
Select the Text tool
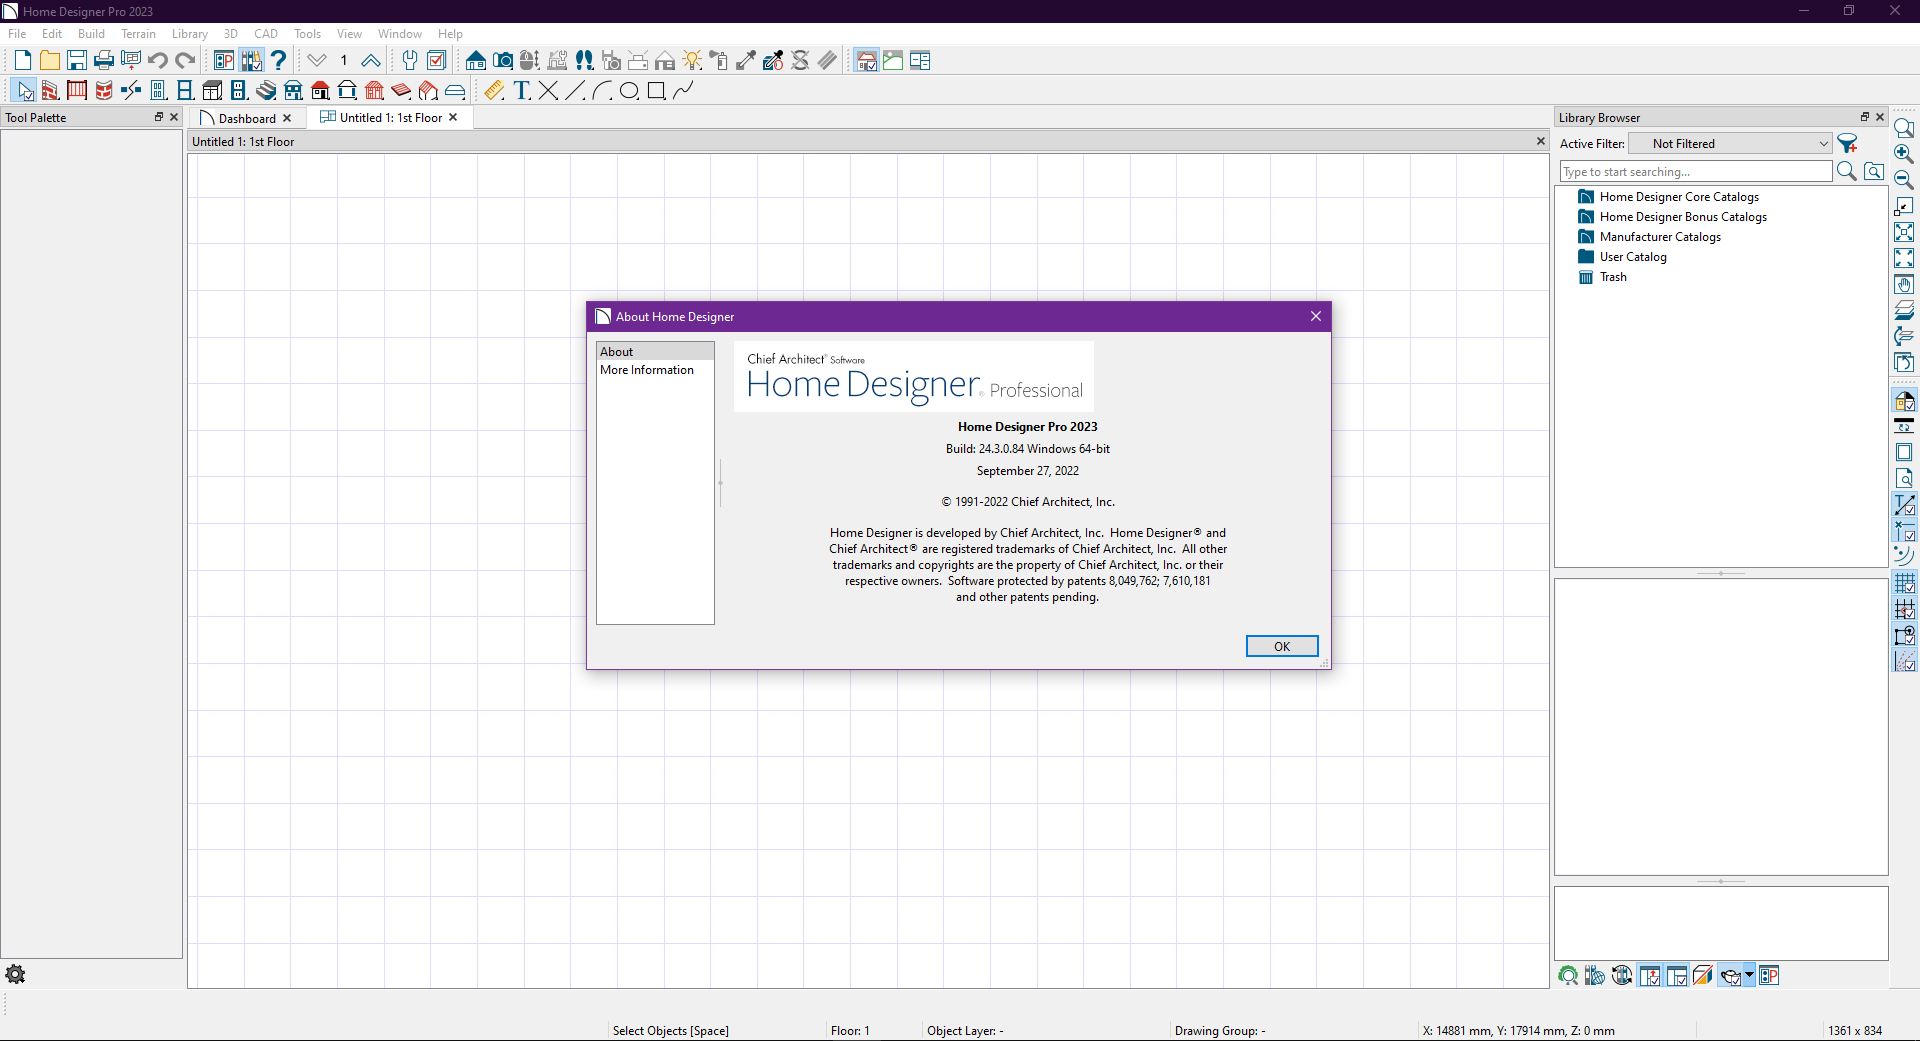pyautogui.click(x=521, y=91)
